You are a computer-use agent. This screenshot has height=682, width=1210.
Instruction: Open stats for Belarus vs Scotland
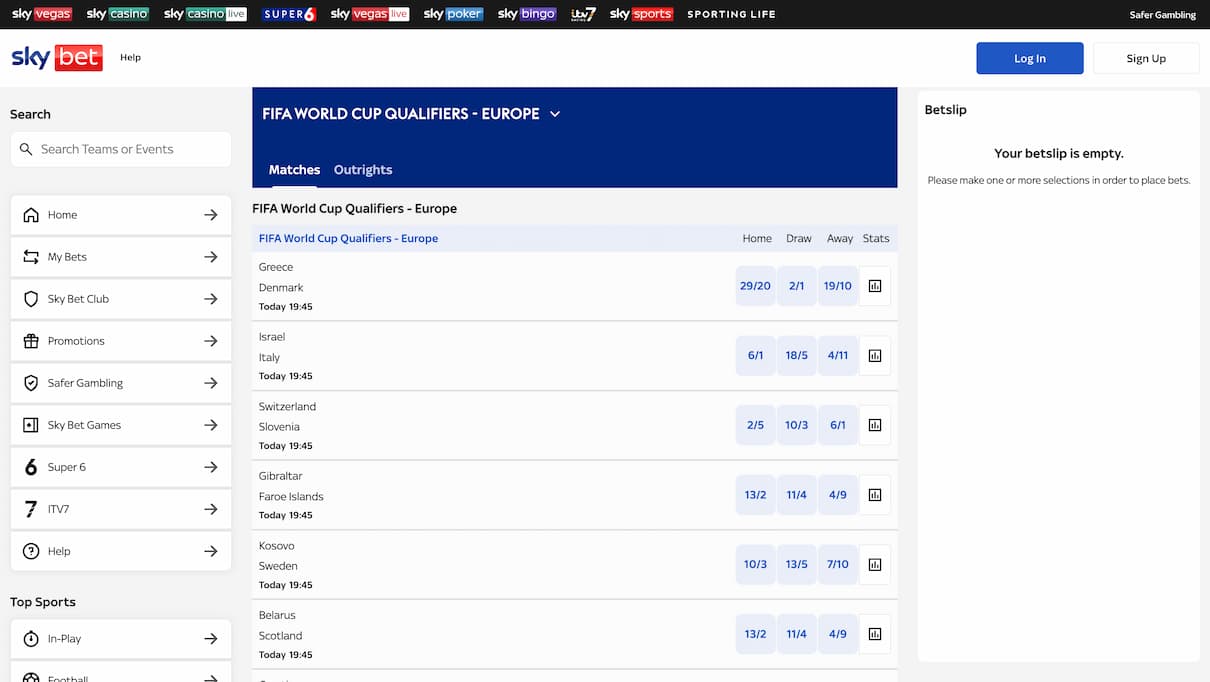pos(875,634)
